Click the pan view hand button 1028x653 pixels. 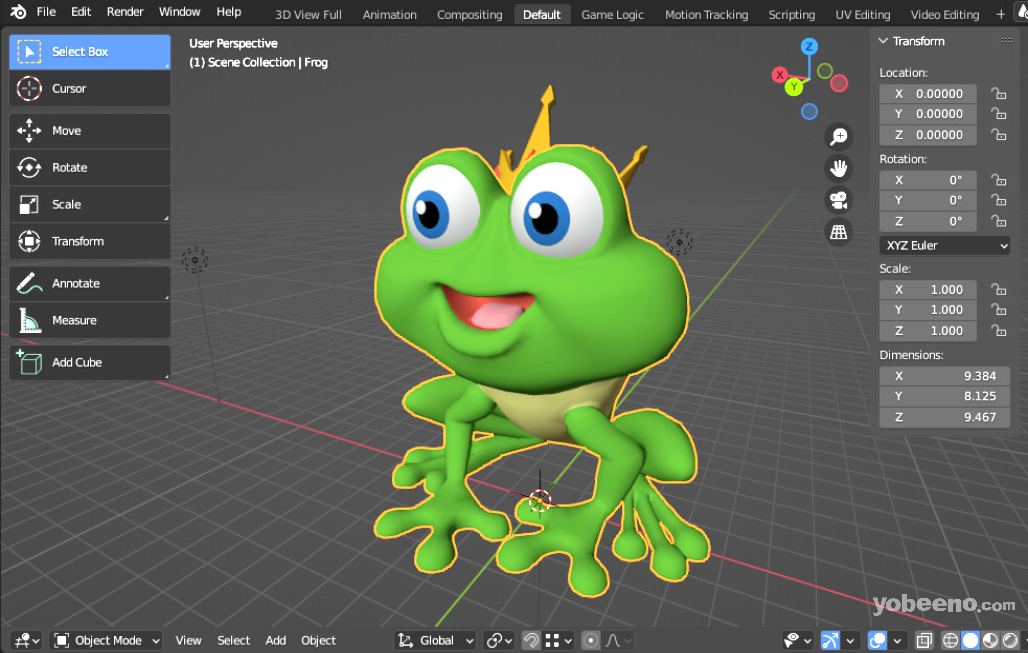coord(839,168)
